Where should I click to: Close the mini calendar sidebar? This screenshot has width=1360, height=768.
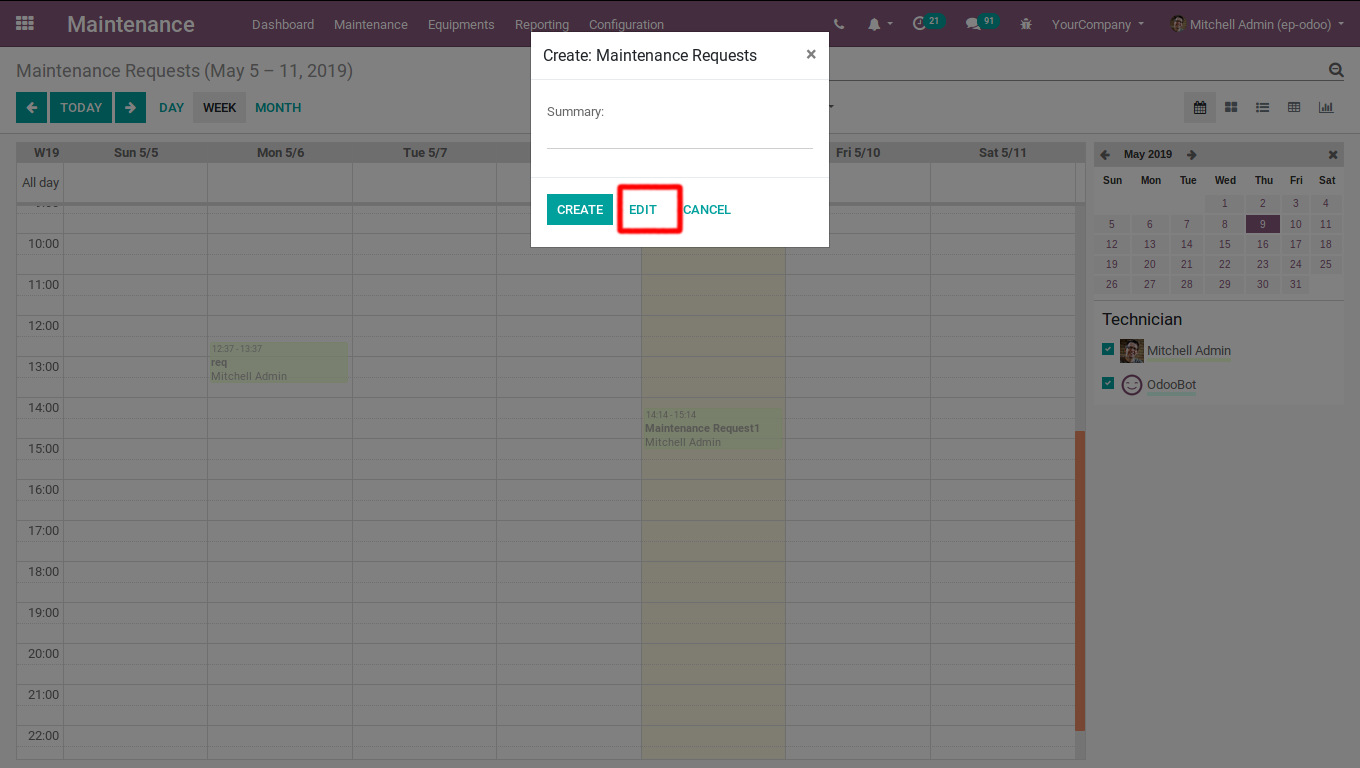coord(1333,155)
